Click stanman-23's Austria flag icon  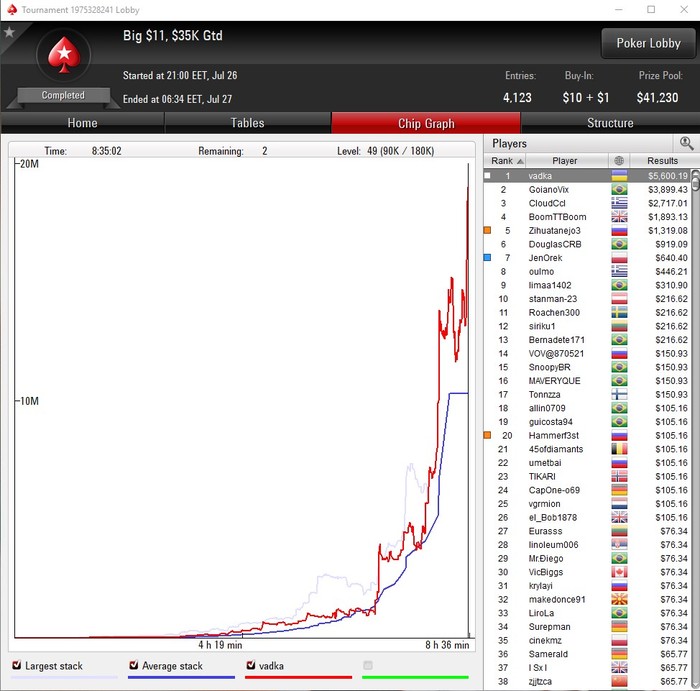pyautogui.click(x=619, y=299)
